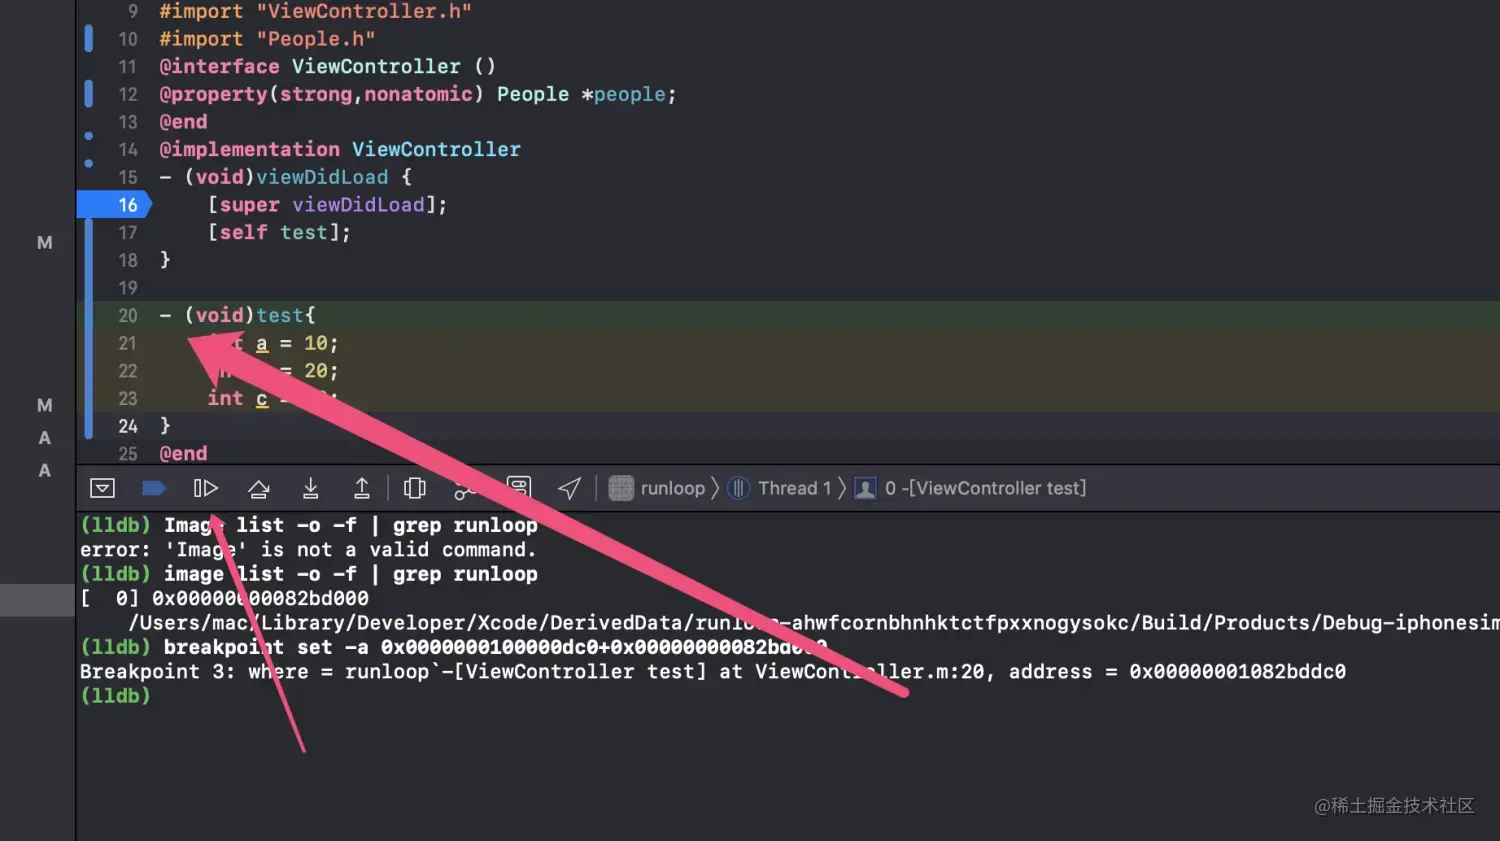Click the @end keyword on line 13
This screenshot has width=1500, height=841.
[x=183, y=122]
